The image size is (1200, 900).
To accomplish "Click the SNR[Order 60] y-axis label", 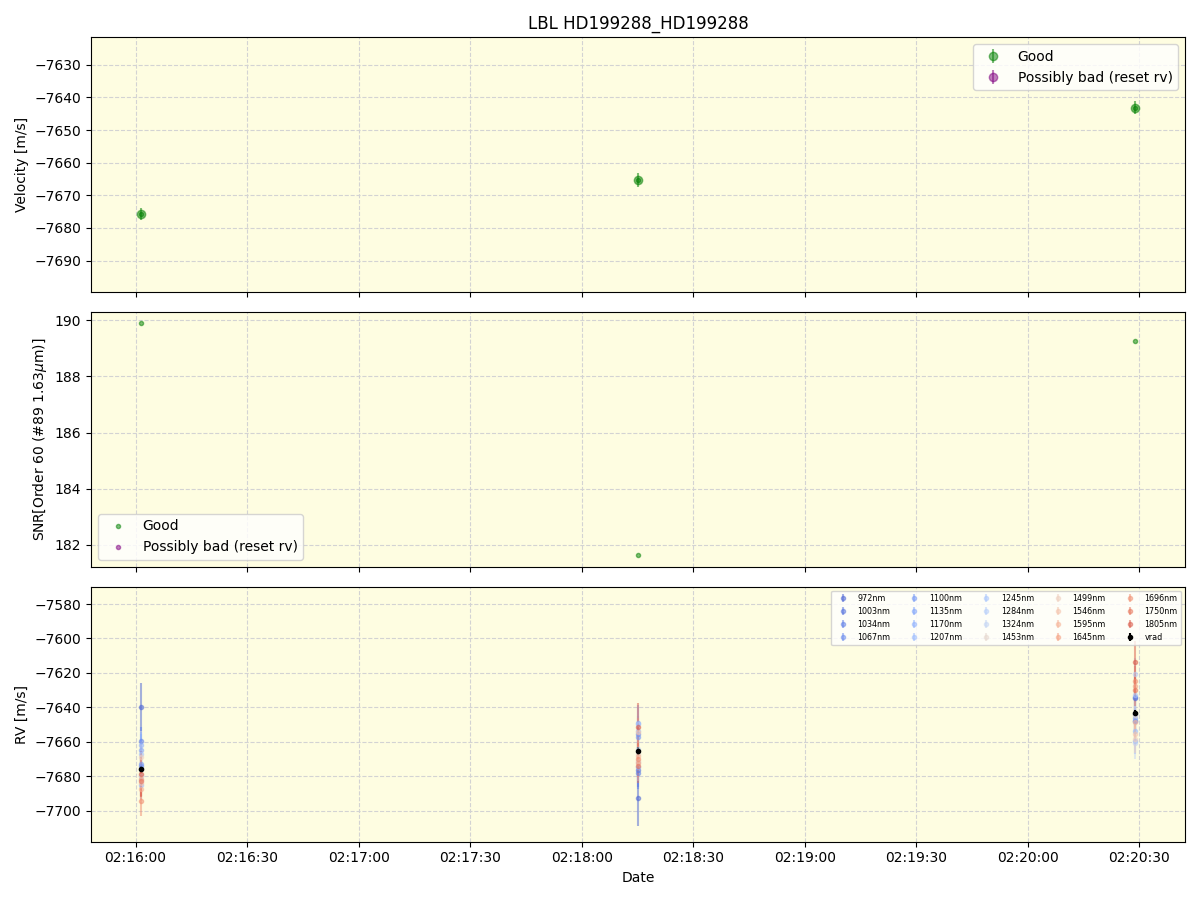I will click(x=39, y=439).
